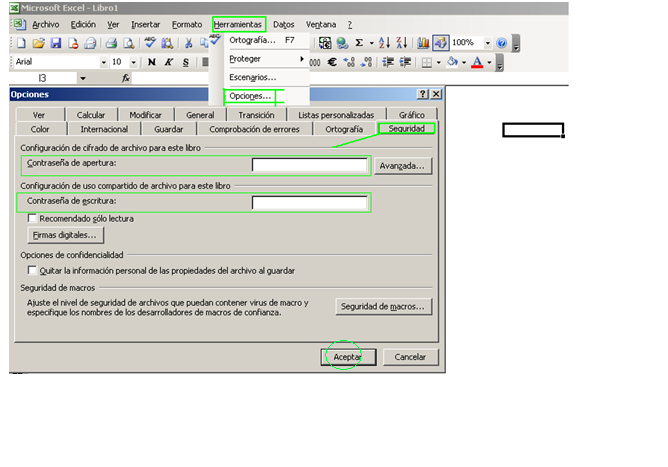Click the Permission restricted document icon
Image resolution: width=668 pixels, height=467 pixels.
73,43
